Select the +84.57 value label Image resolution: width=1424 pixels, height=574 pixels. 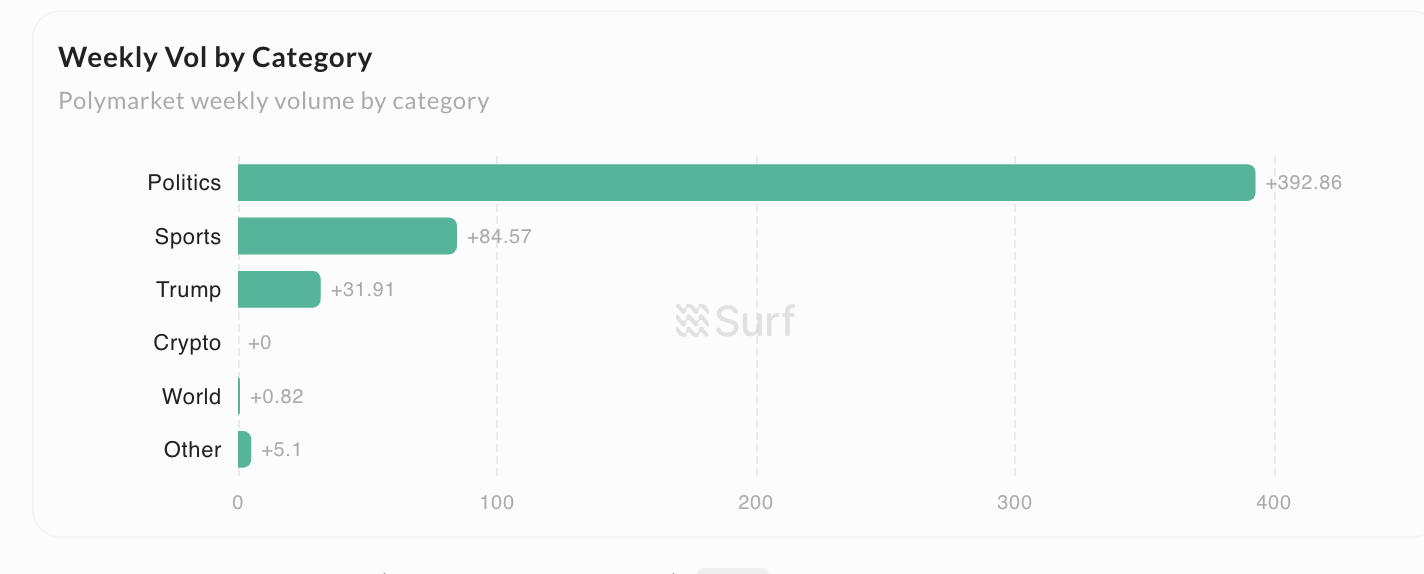tap(499, 237)
